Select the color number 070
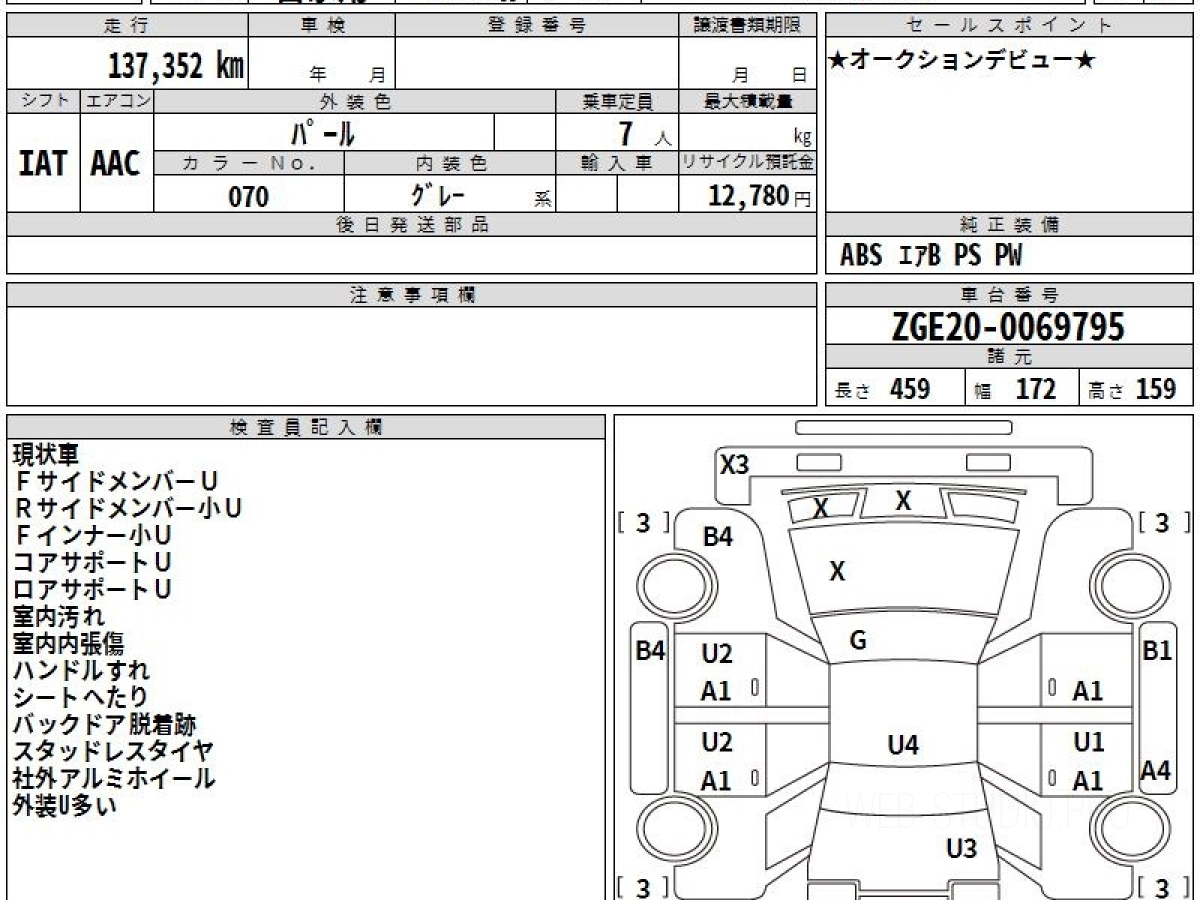This screenshot has width=1200, height=900. click(x=249, y=196)
